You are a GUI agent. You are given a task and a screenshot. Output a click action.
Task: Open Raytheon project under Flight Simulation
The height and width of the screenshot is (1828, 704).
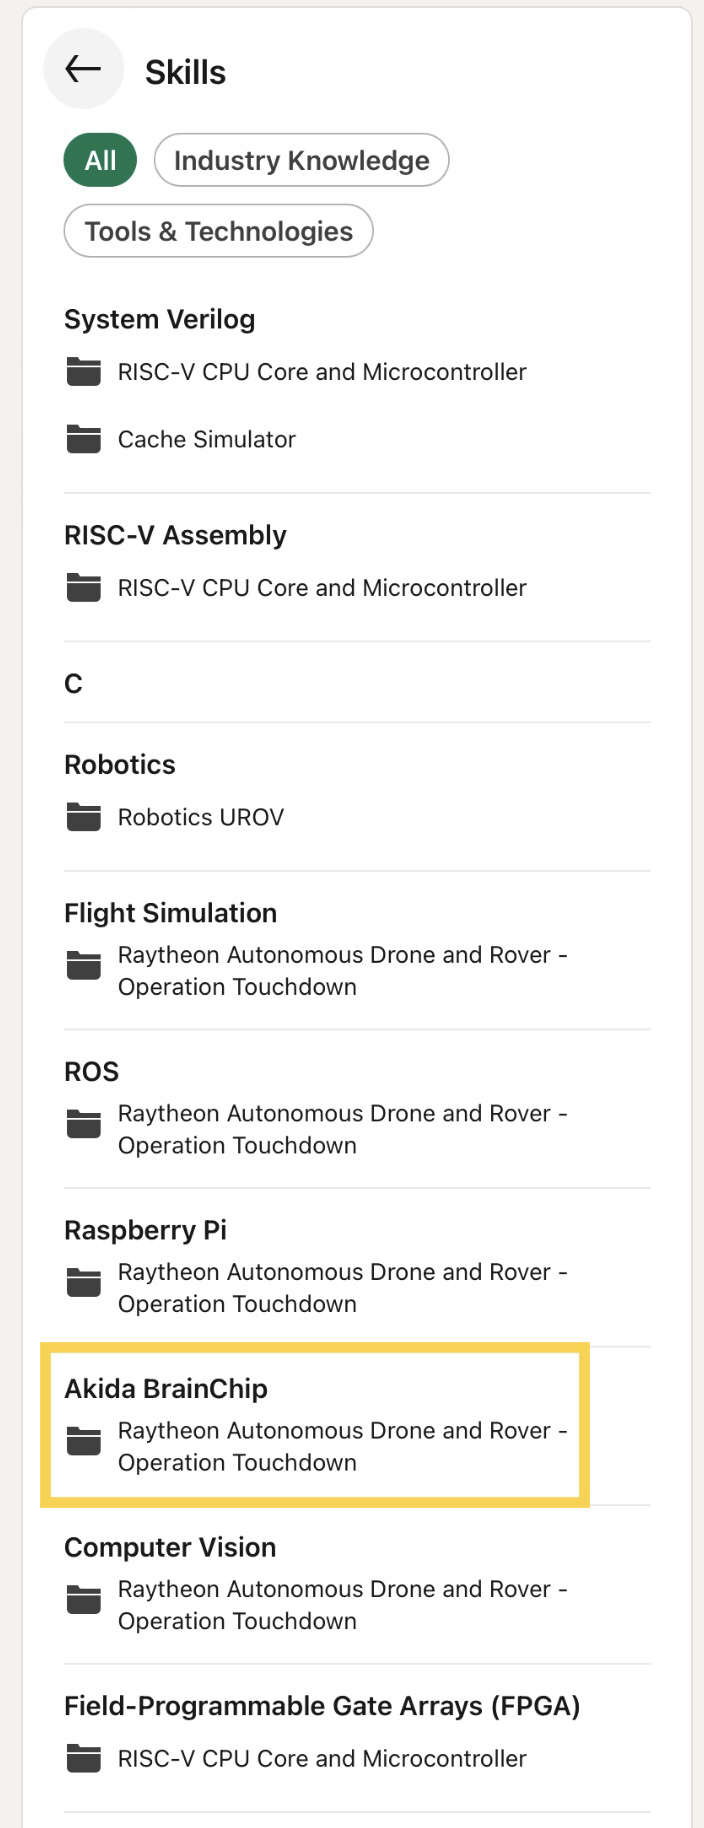pos(342,970)
